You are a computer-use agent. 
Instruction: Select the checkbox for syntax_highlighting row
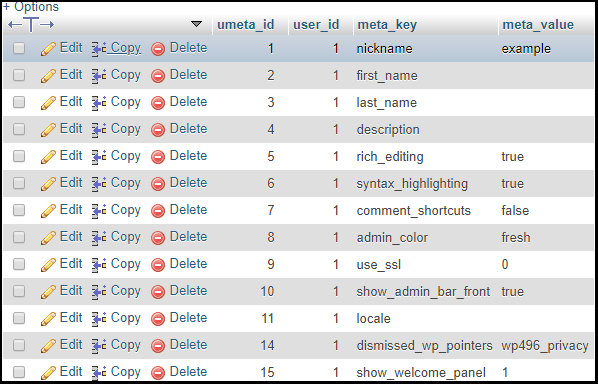point(19,183)
